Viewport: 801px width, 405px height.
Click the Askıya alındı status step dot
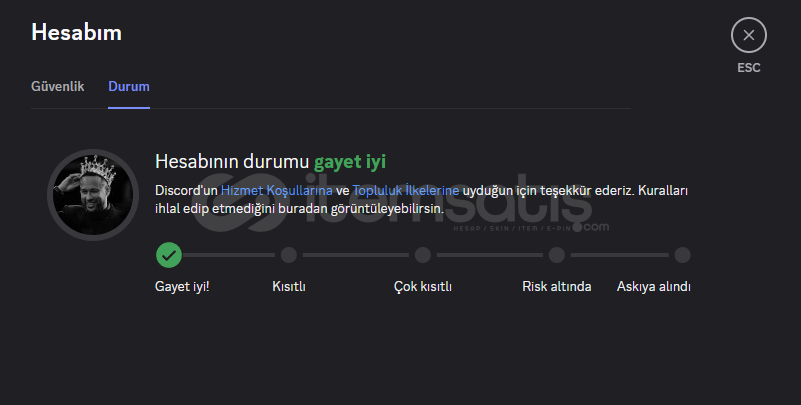(682, 255)
